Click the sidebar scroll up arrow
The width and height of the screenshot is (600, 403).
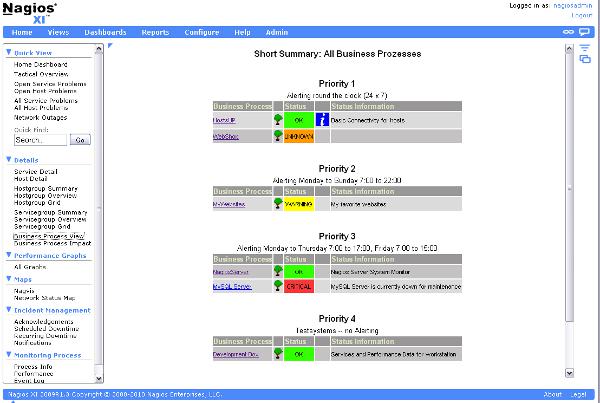[x=99, y=49]
